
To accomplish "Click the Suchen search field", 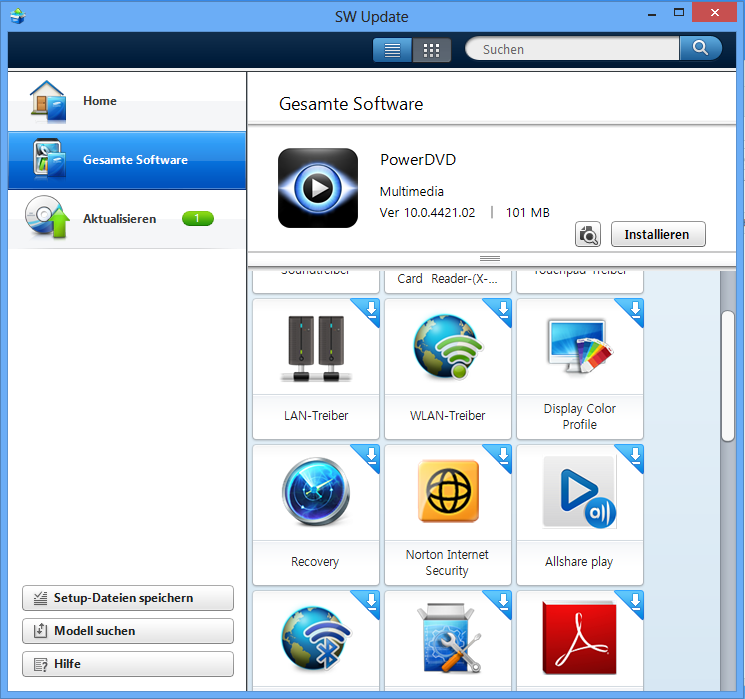I will pos(572,48).
